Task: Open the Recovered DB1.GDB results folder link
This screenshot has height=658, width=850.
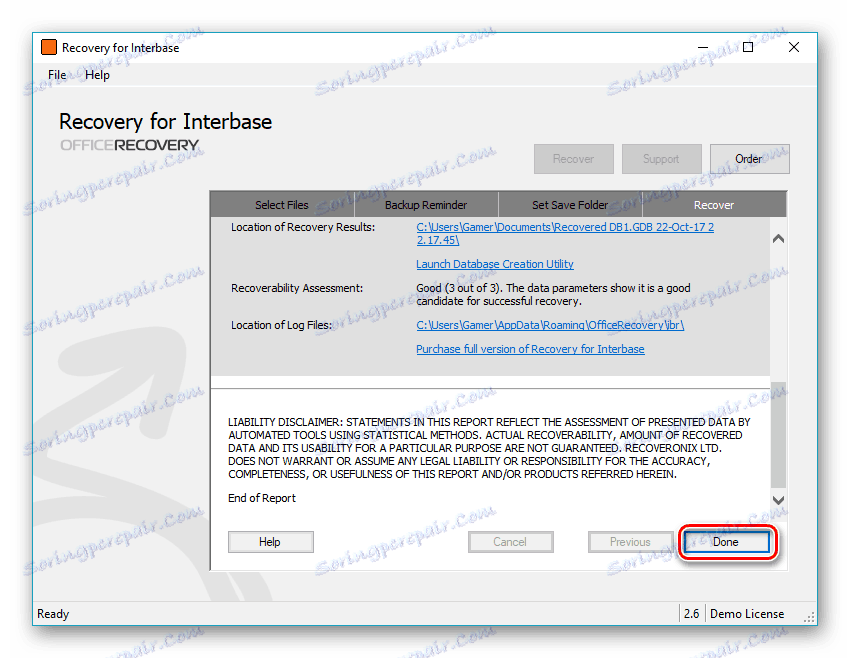Action: point(565,234)
